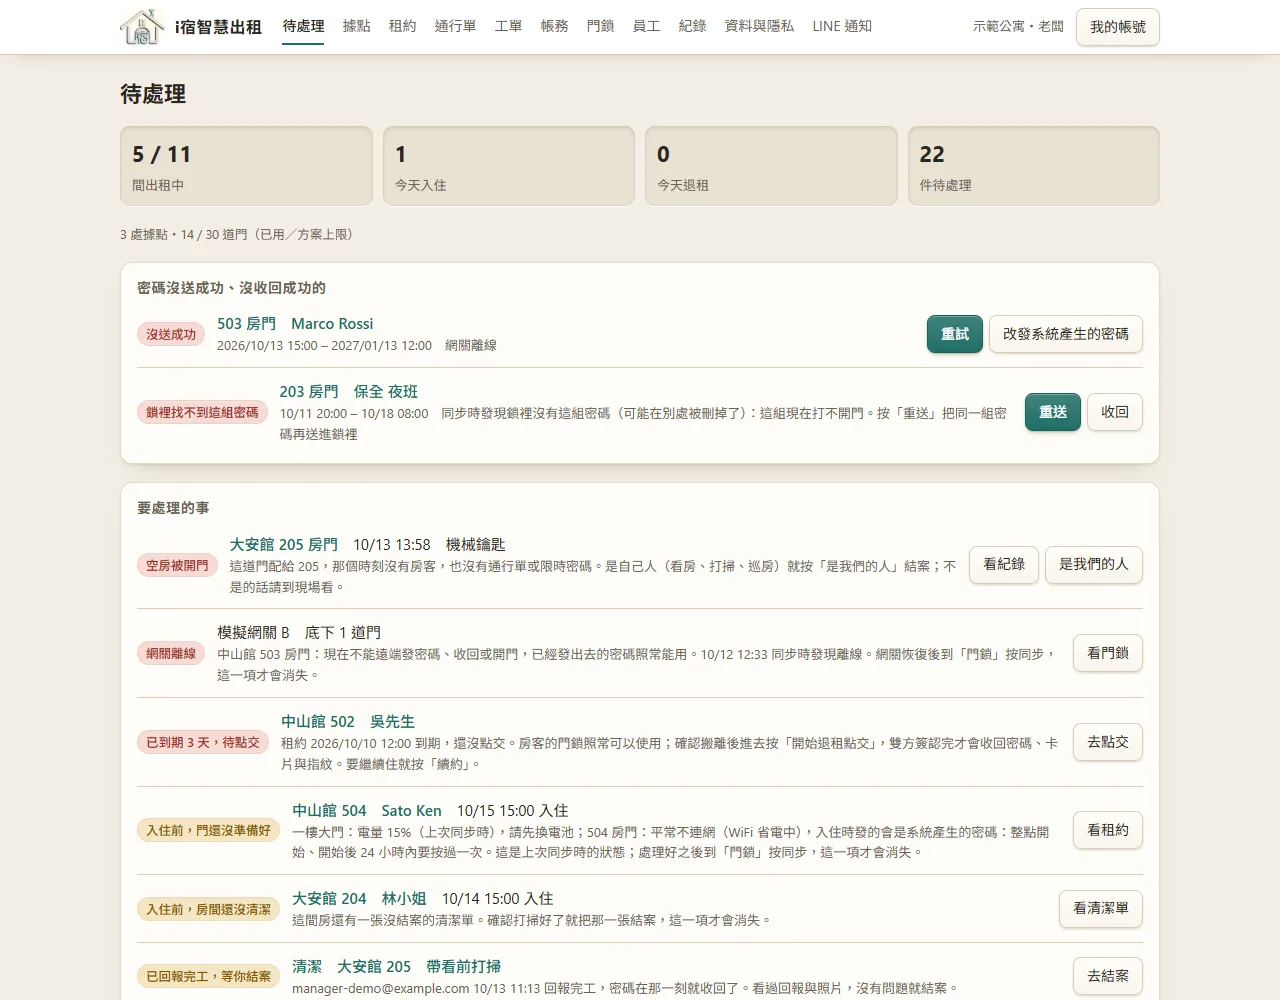Click the 網關離線 status badge

[x=171, y=654]
